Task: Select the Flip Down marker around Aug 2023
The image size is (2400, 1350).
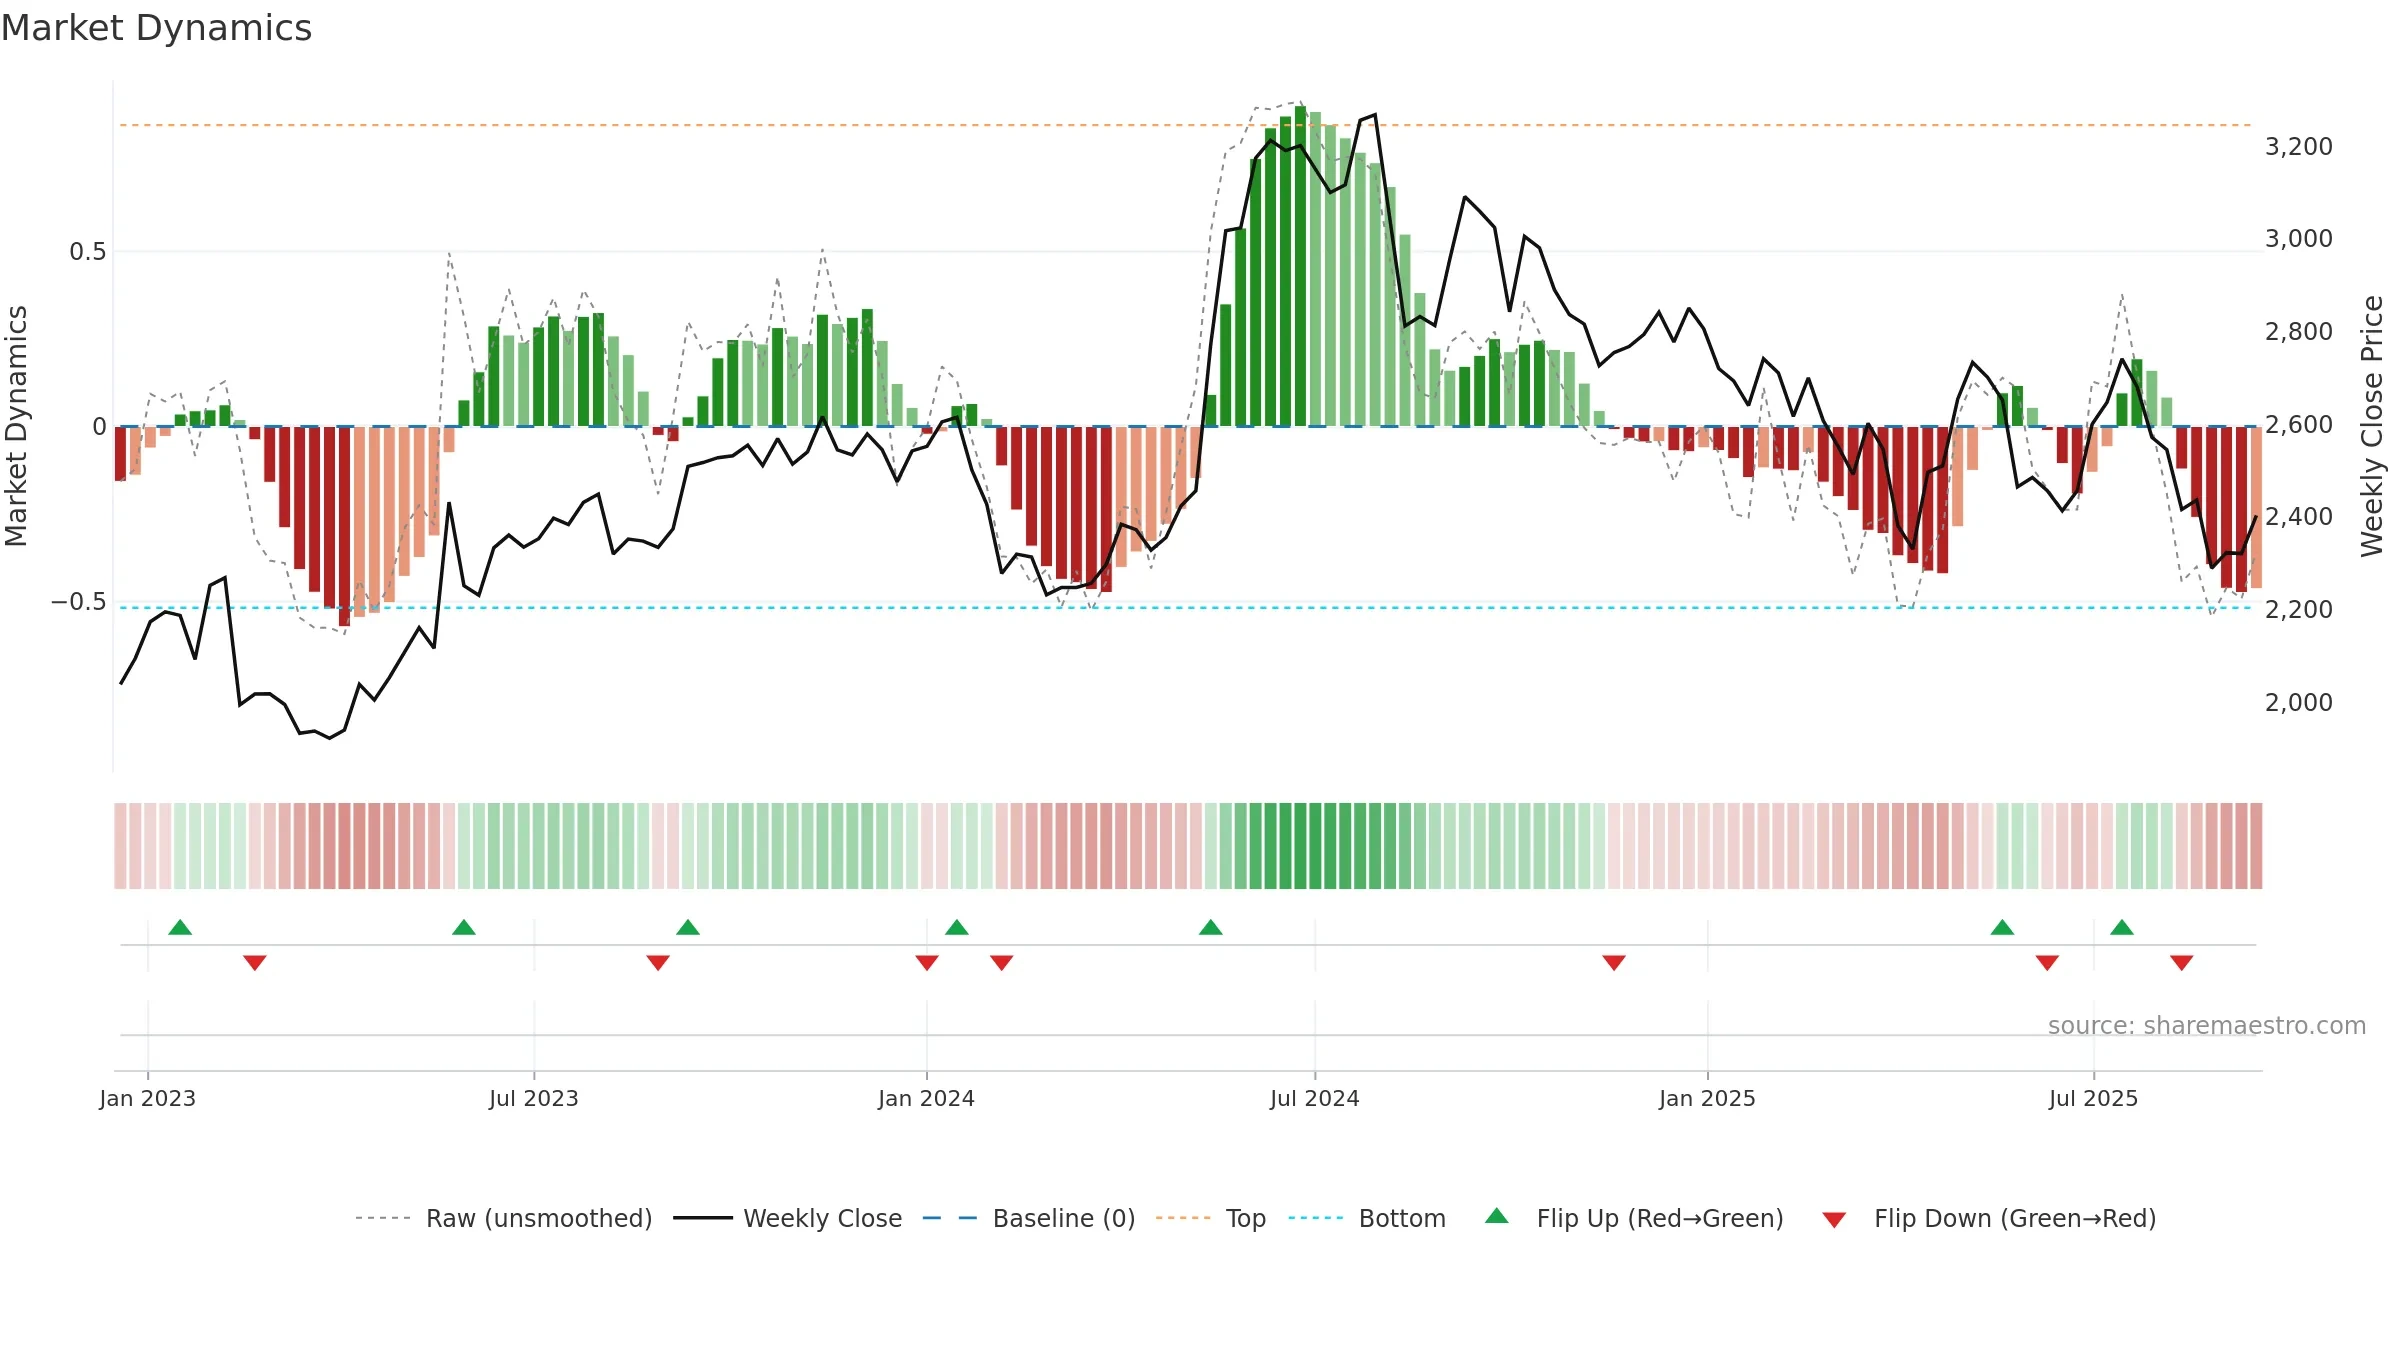Action: point(658,963)
